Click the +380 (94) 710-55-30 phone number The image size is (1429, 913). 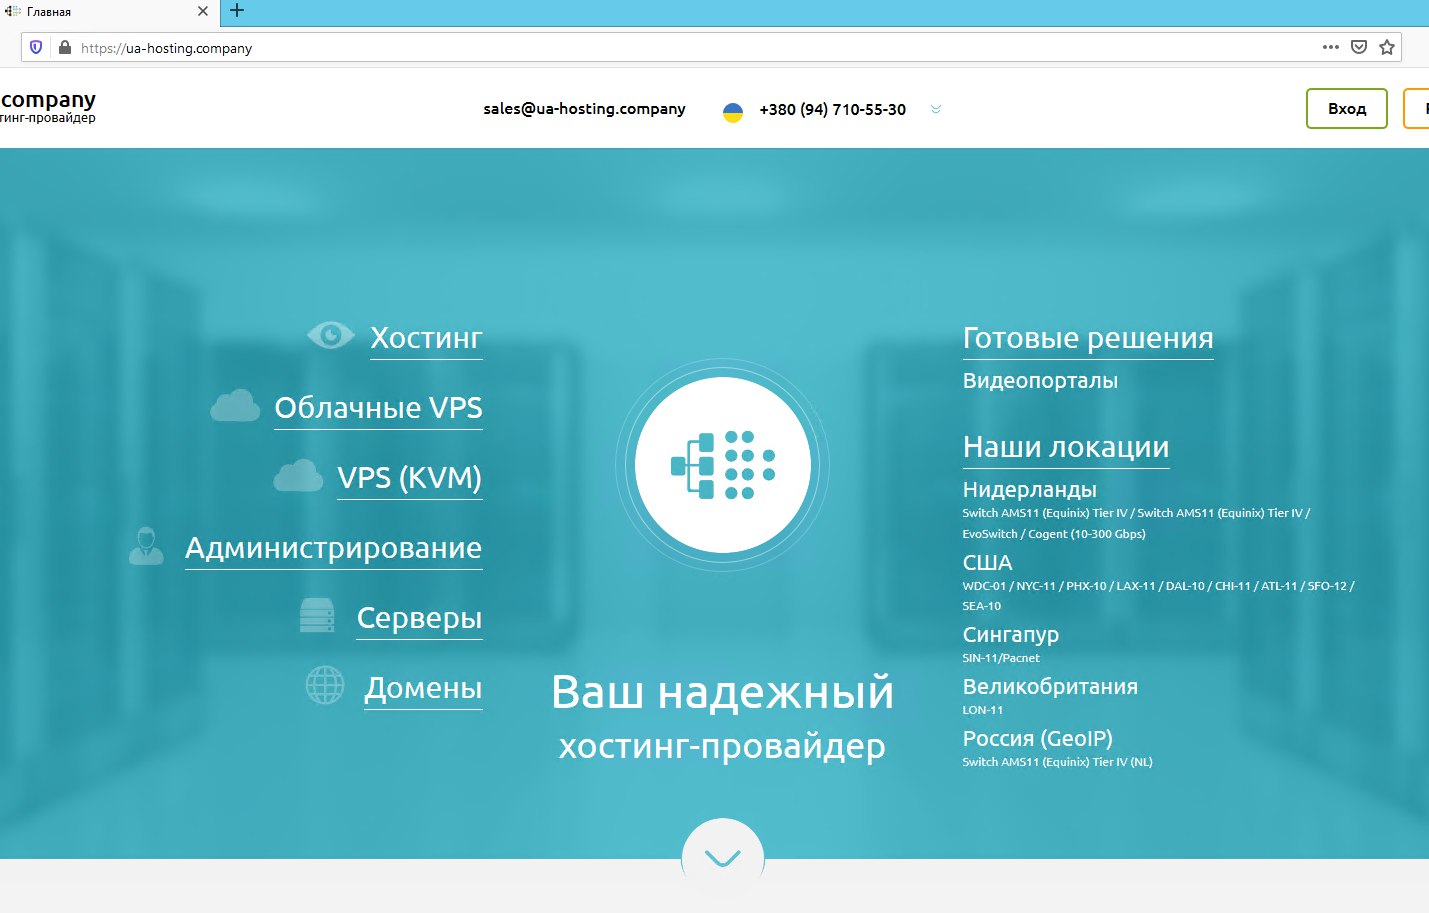click(x=832, y=110)
